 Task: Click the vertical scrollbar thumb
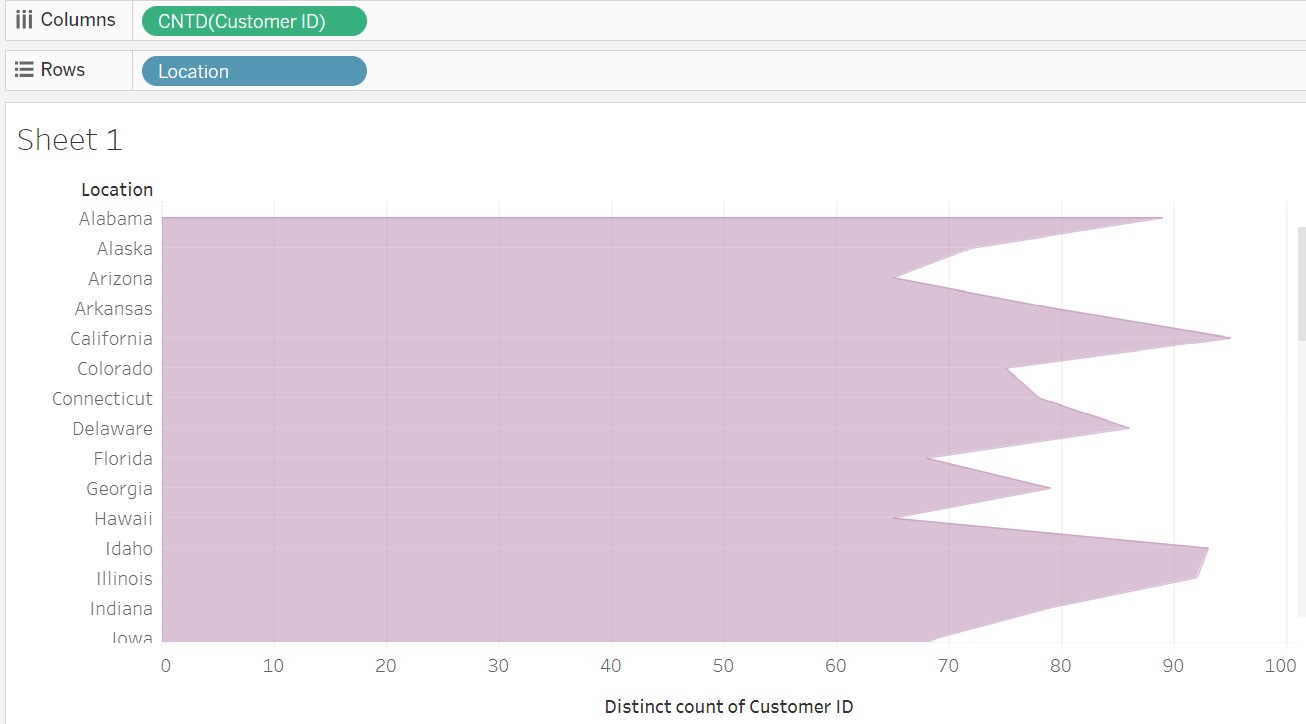1301,285
